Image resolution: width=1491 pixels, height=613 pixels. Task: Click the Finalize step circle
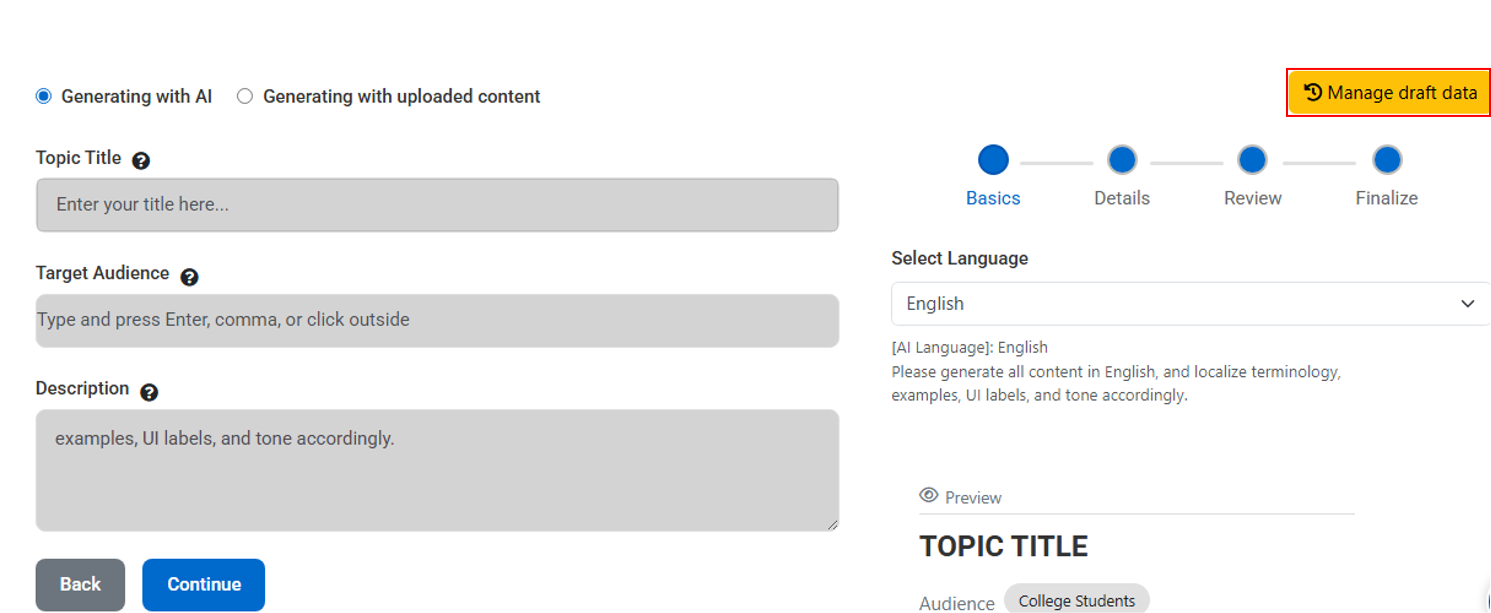coord(1386,160)
